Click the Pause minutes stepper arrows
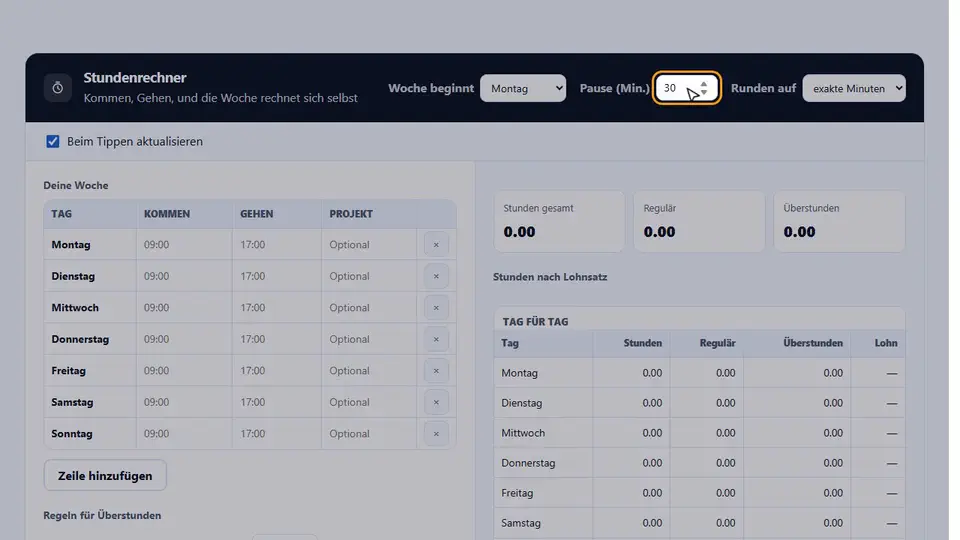Screen dimensions: 960x540 click(704, 88)
